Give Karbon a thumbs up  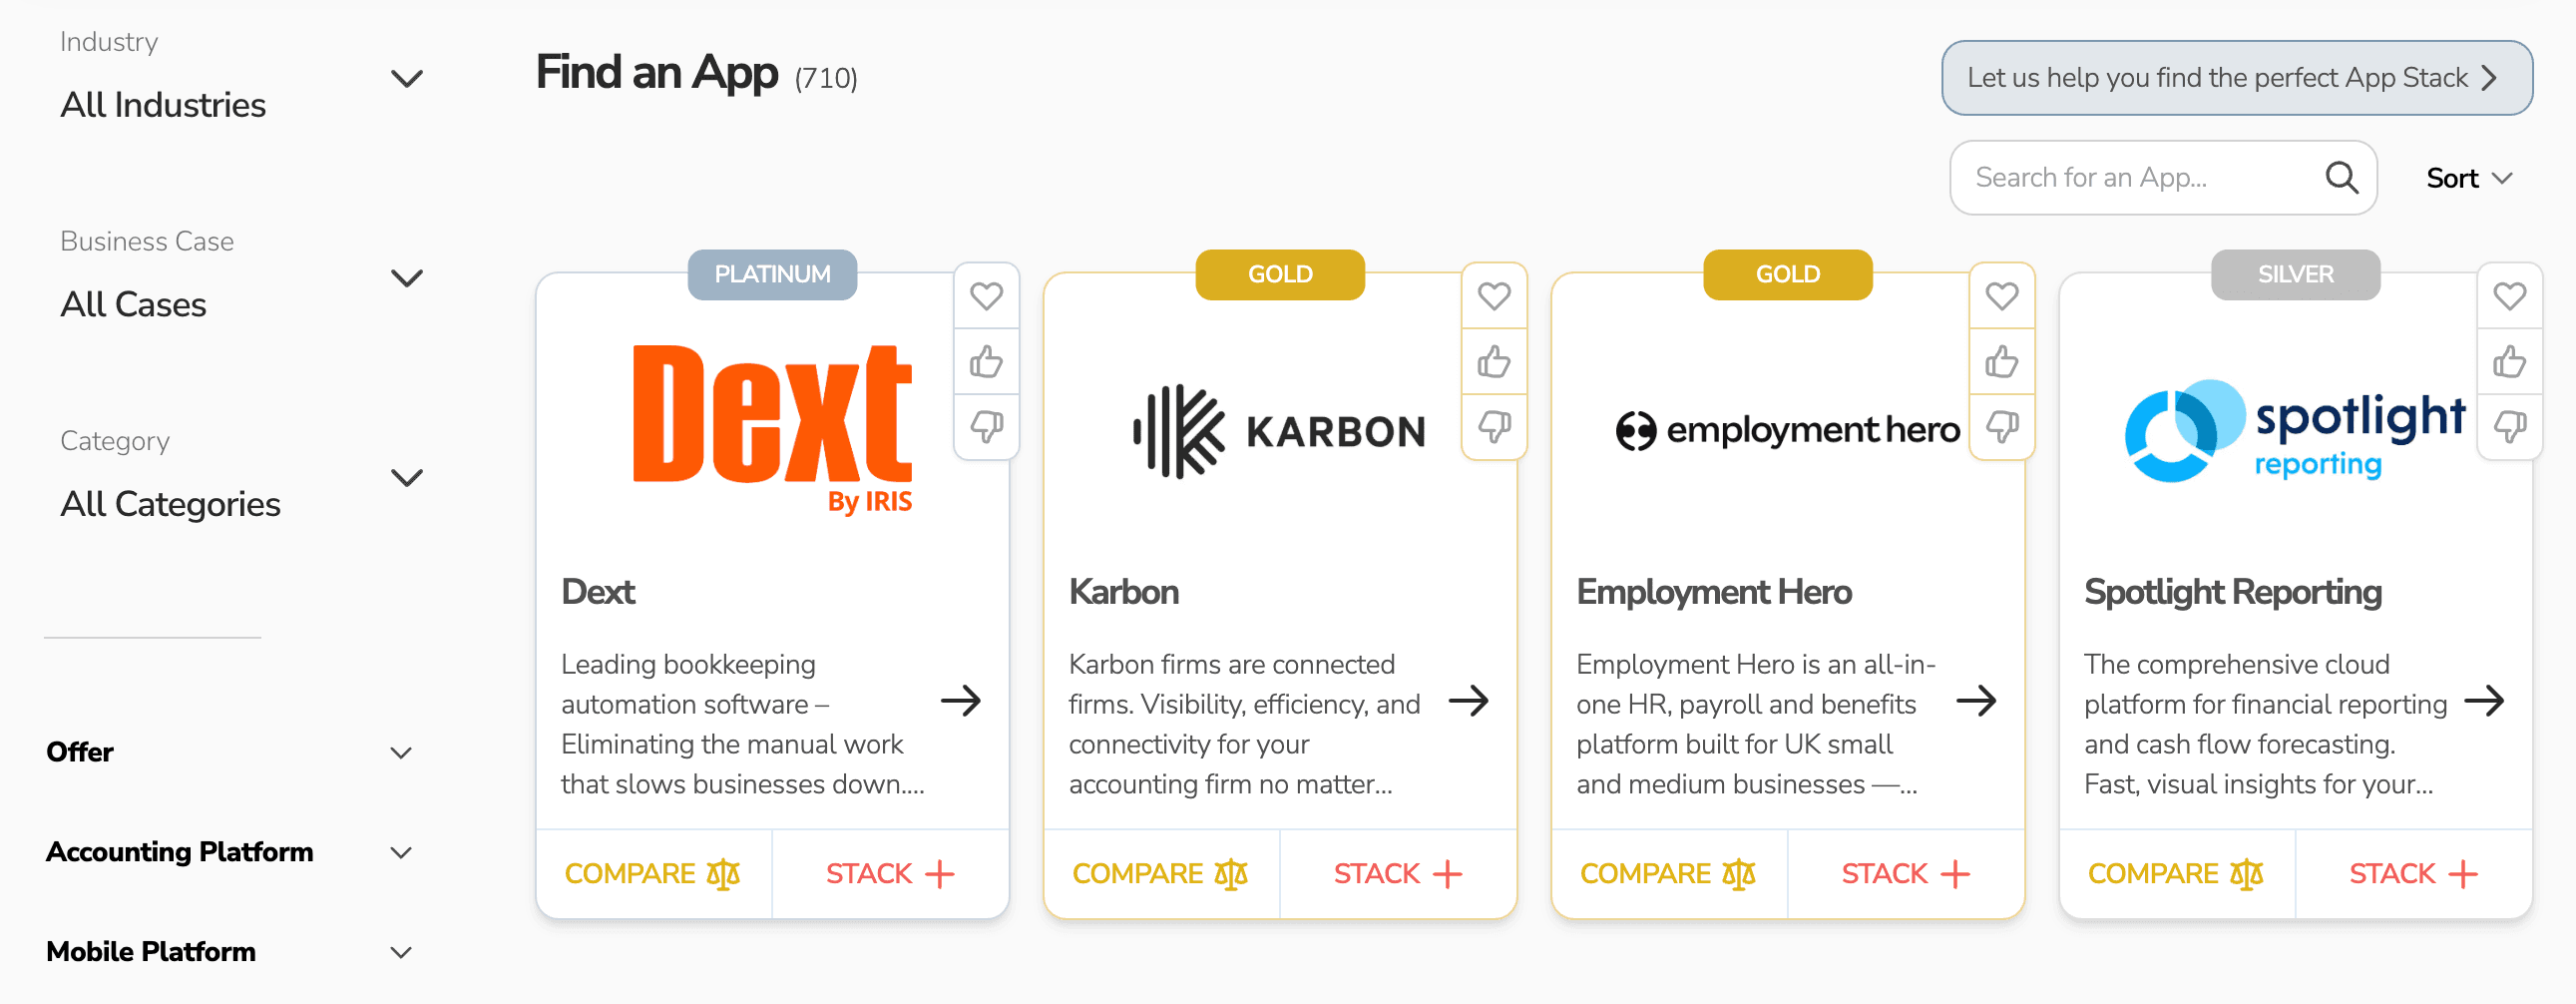click(1493, 362)
